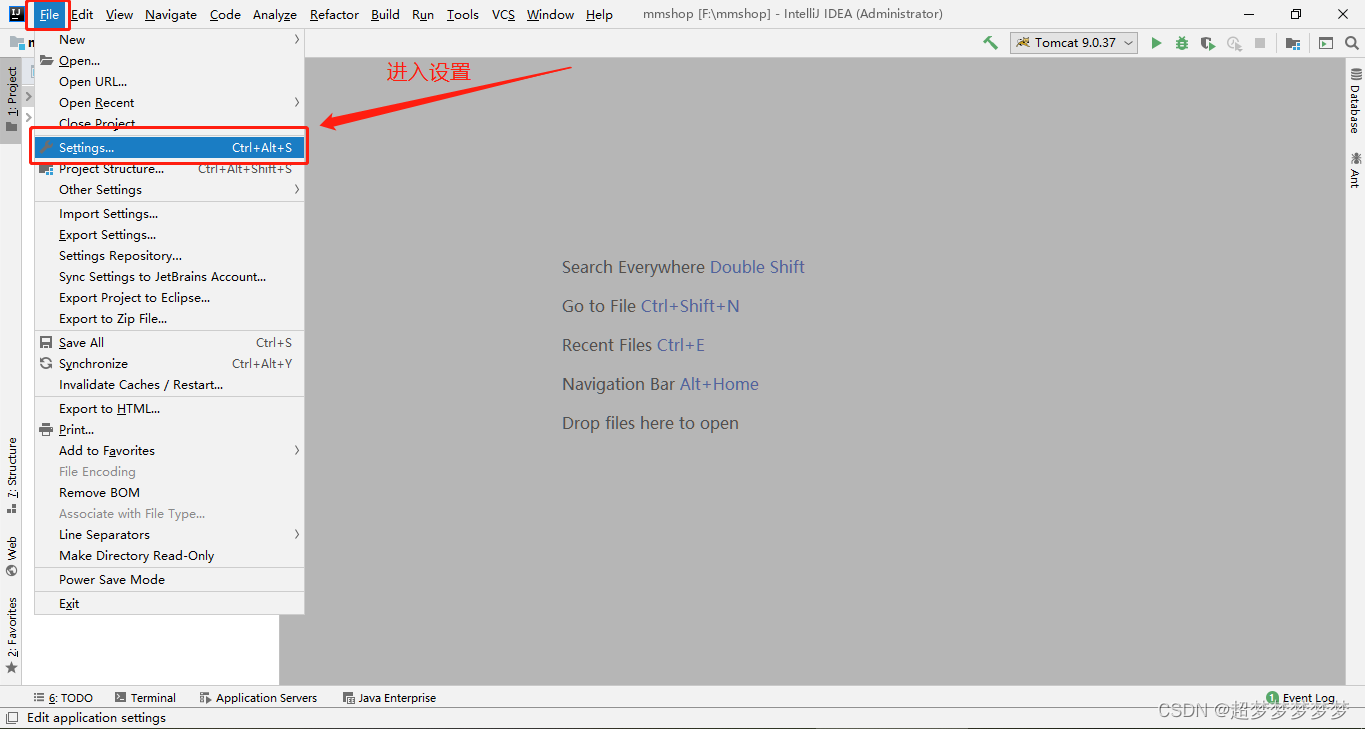Viewport: 1365px width, 729px height.
Task: Choose Synchronize menu entry
Action: tap(169, 364)
